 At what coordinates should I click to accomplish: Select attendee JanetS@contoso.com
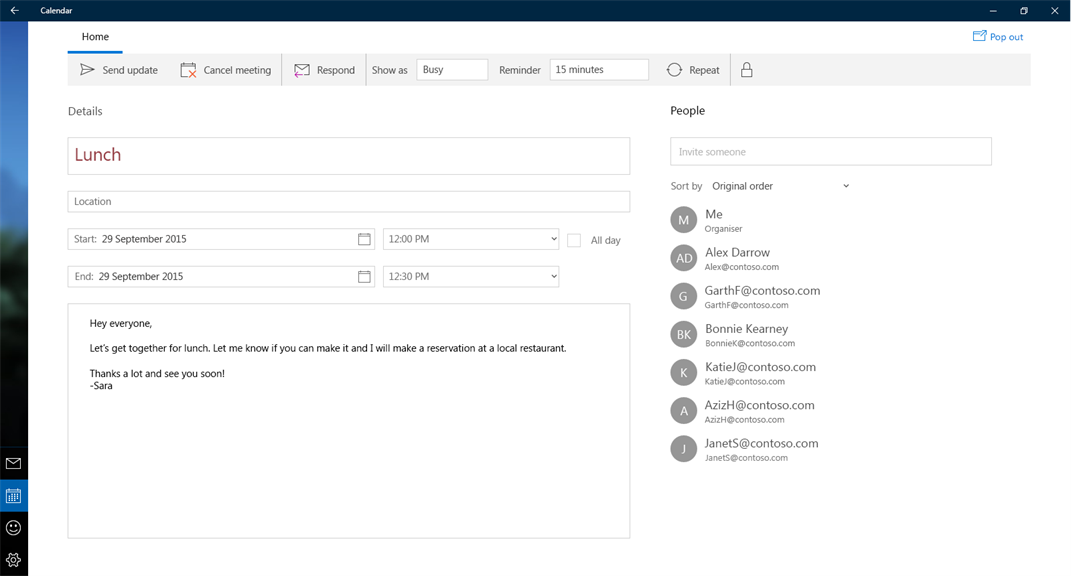tap(762, 443)
